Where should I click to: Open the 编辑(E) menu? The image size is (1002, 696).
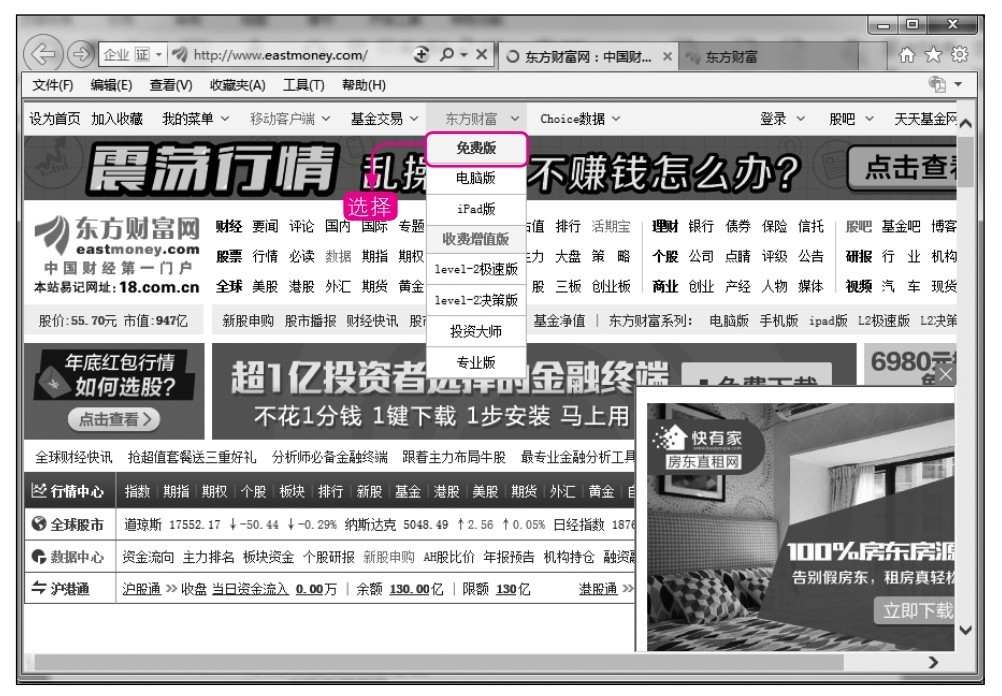(x=111, y=85)
